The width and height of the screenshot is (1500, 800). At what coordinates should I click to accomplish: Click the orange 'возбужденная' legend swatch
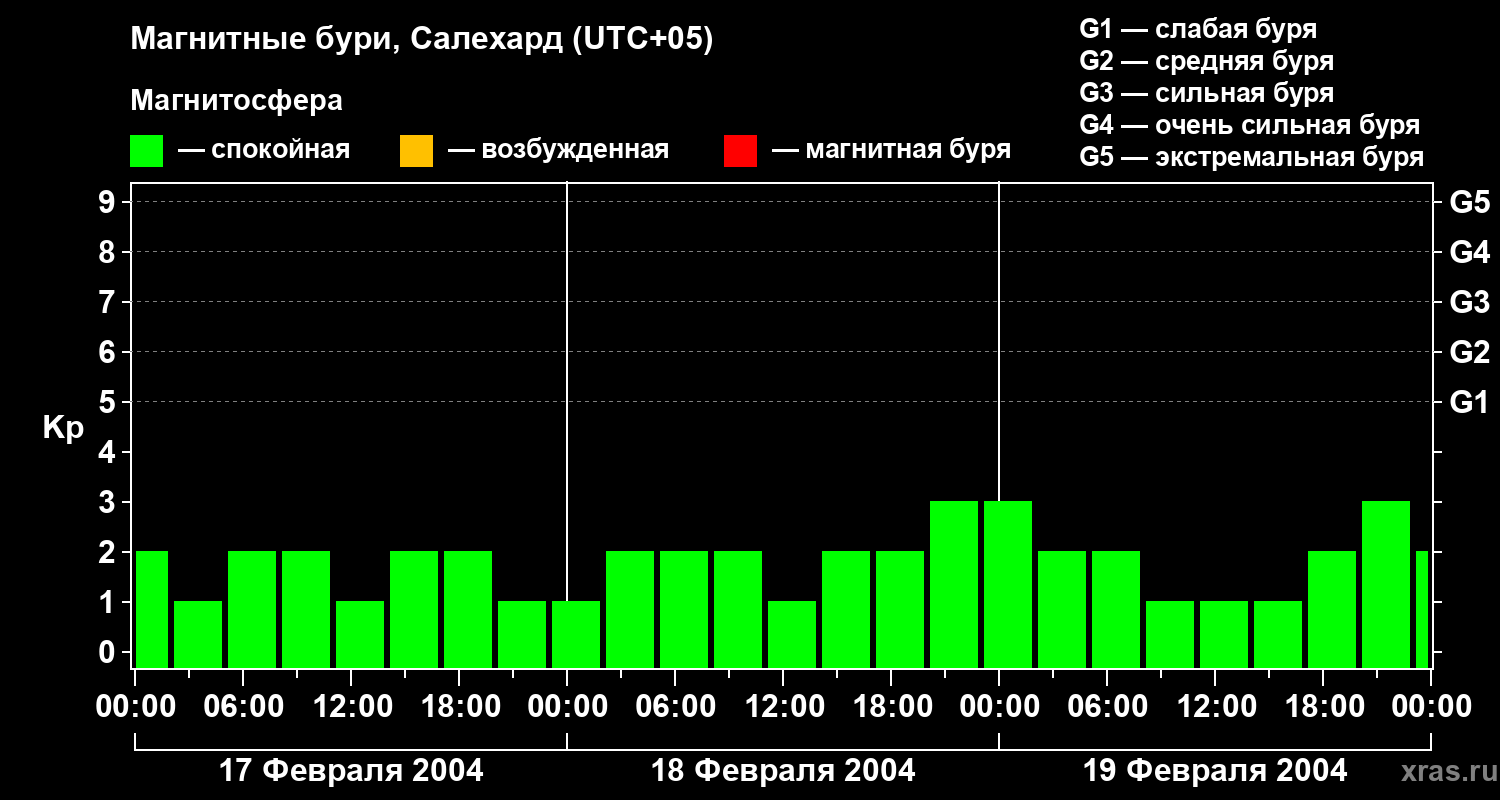416,151
